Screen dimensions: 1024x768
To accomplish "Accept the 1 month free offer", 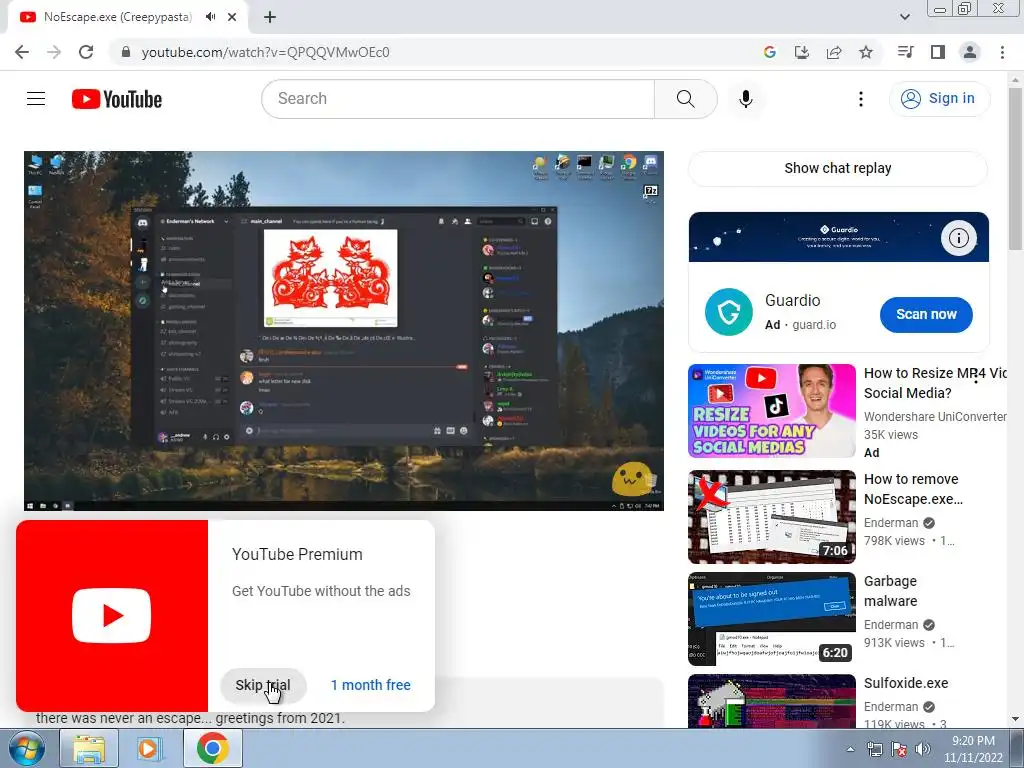I will tap(371, 685).
